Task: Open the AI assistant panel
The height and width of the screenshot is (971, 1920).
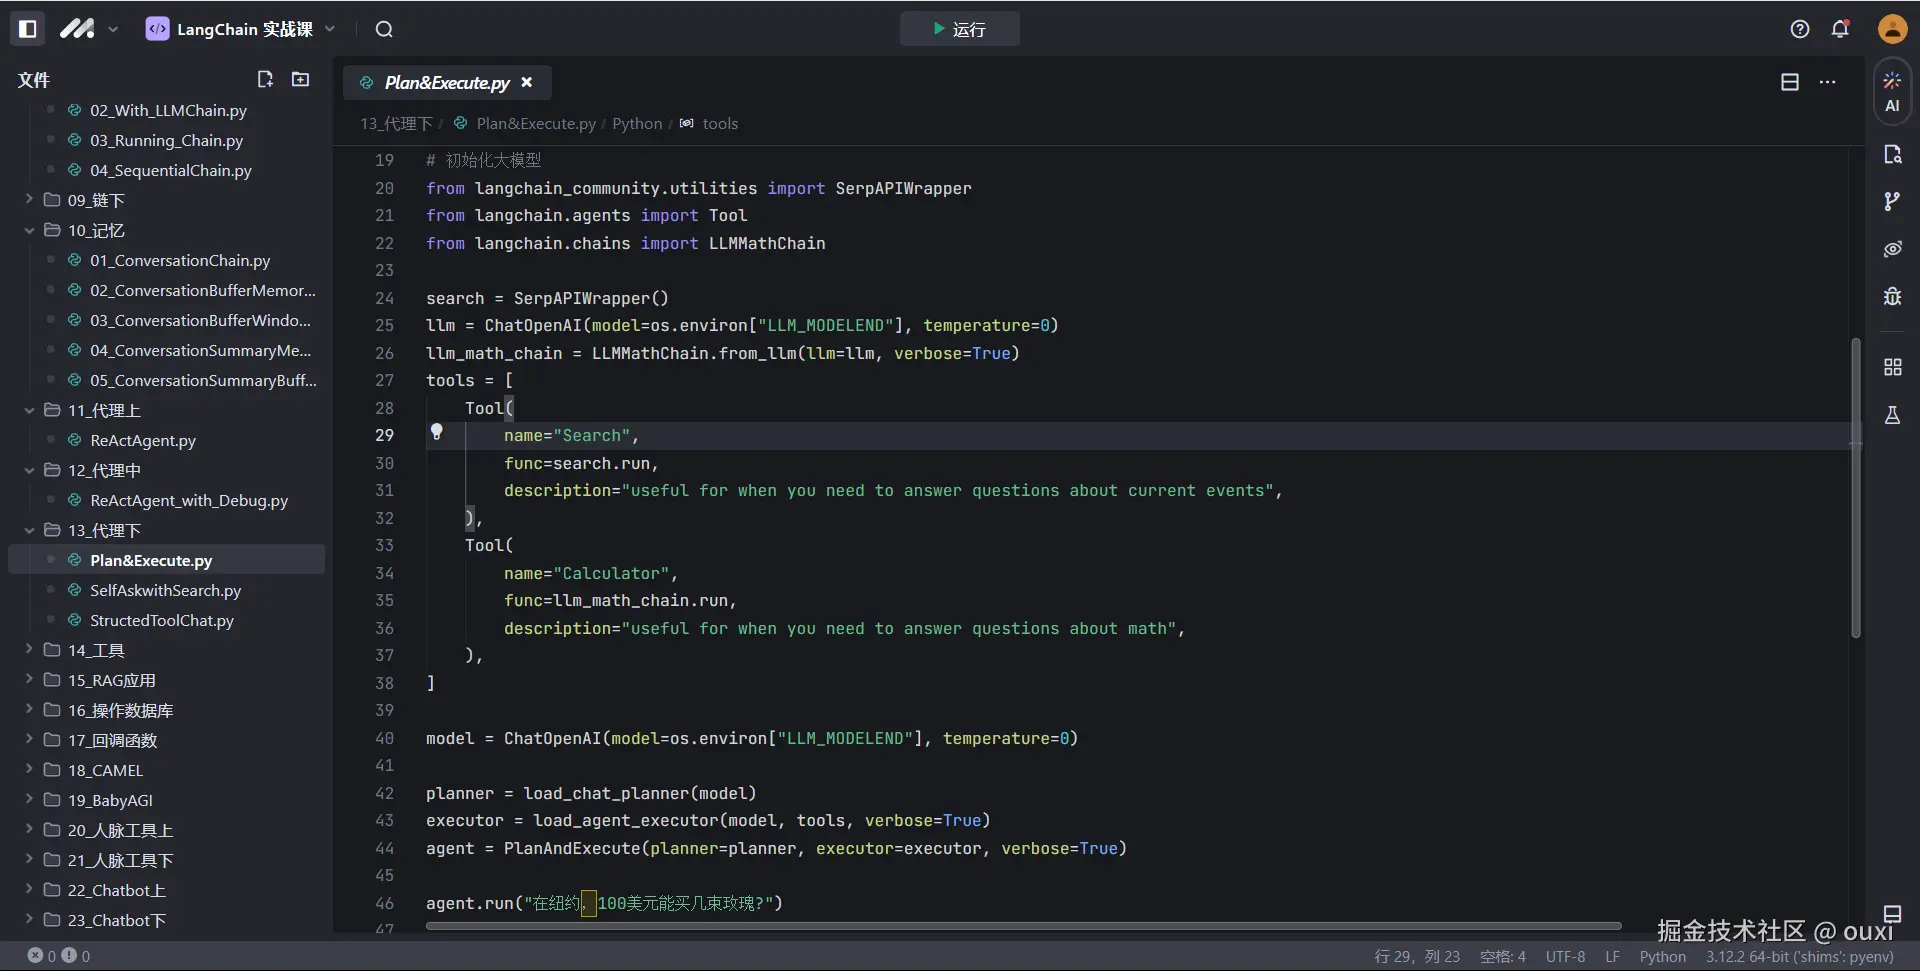Action: pyautogui.click(x=1892, y=91)
